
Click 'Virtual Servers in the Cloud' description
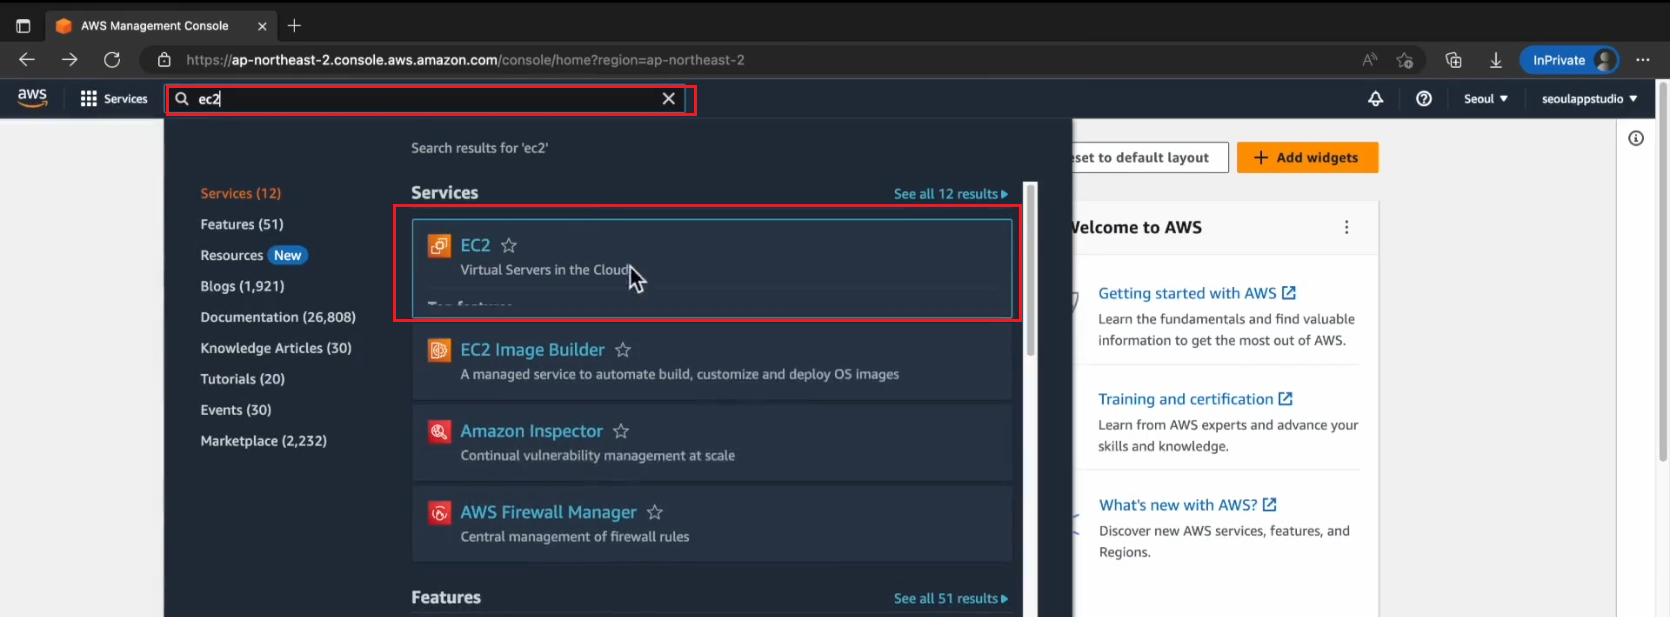pos(544,270)
